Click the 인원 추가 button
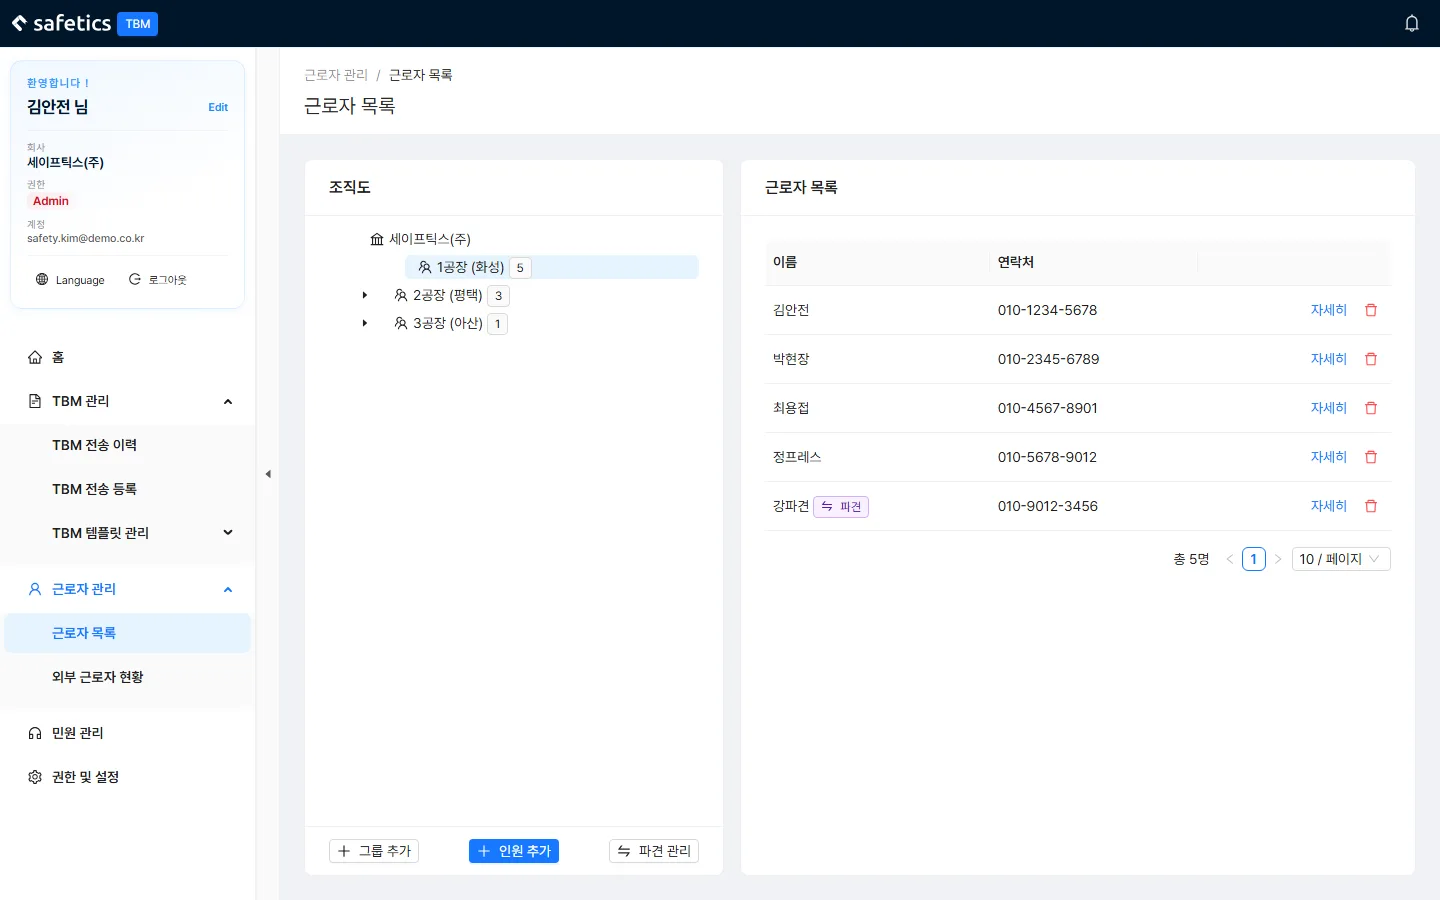The image size is (1440, 900). [514, 851]
